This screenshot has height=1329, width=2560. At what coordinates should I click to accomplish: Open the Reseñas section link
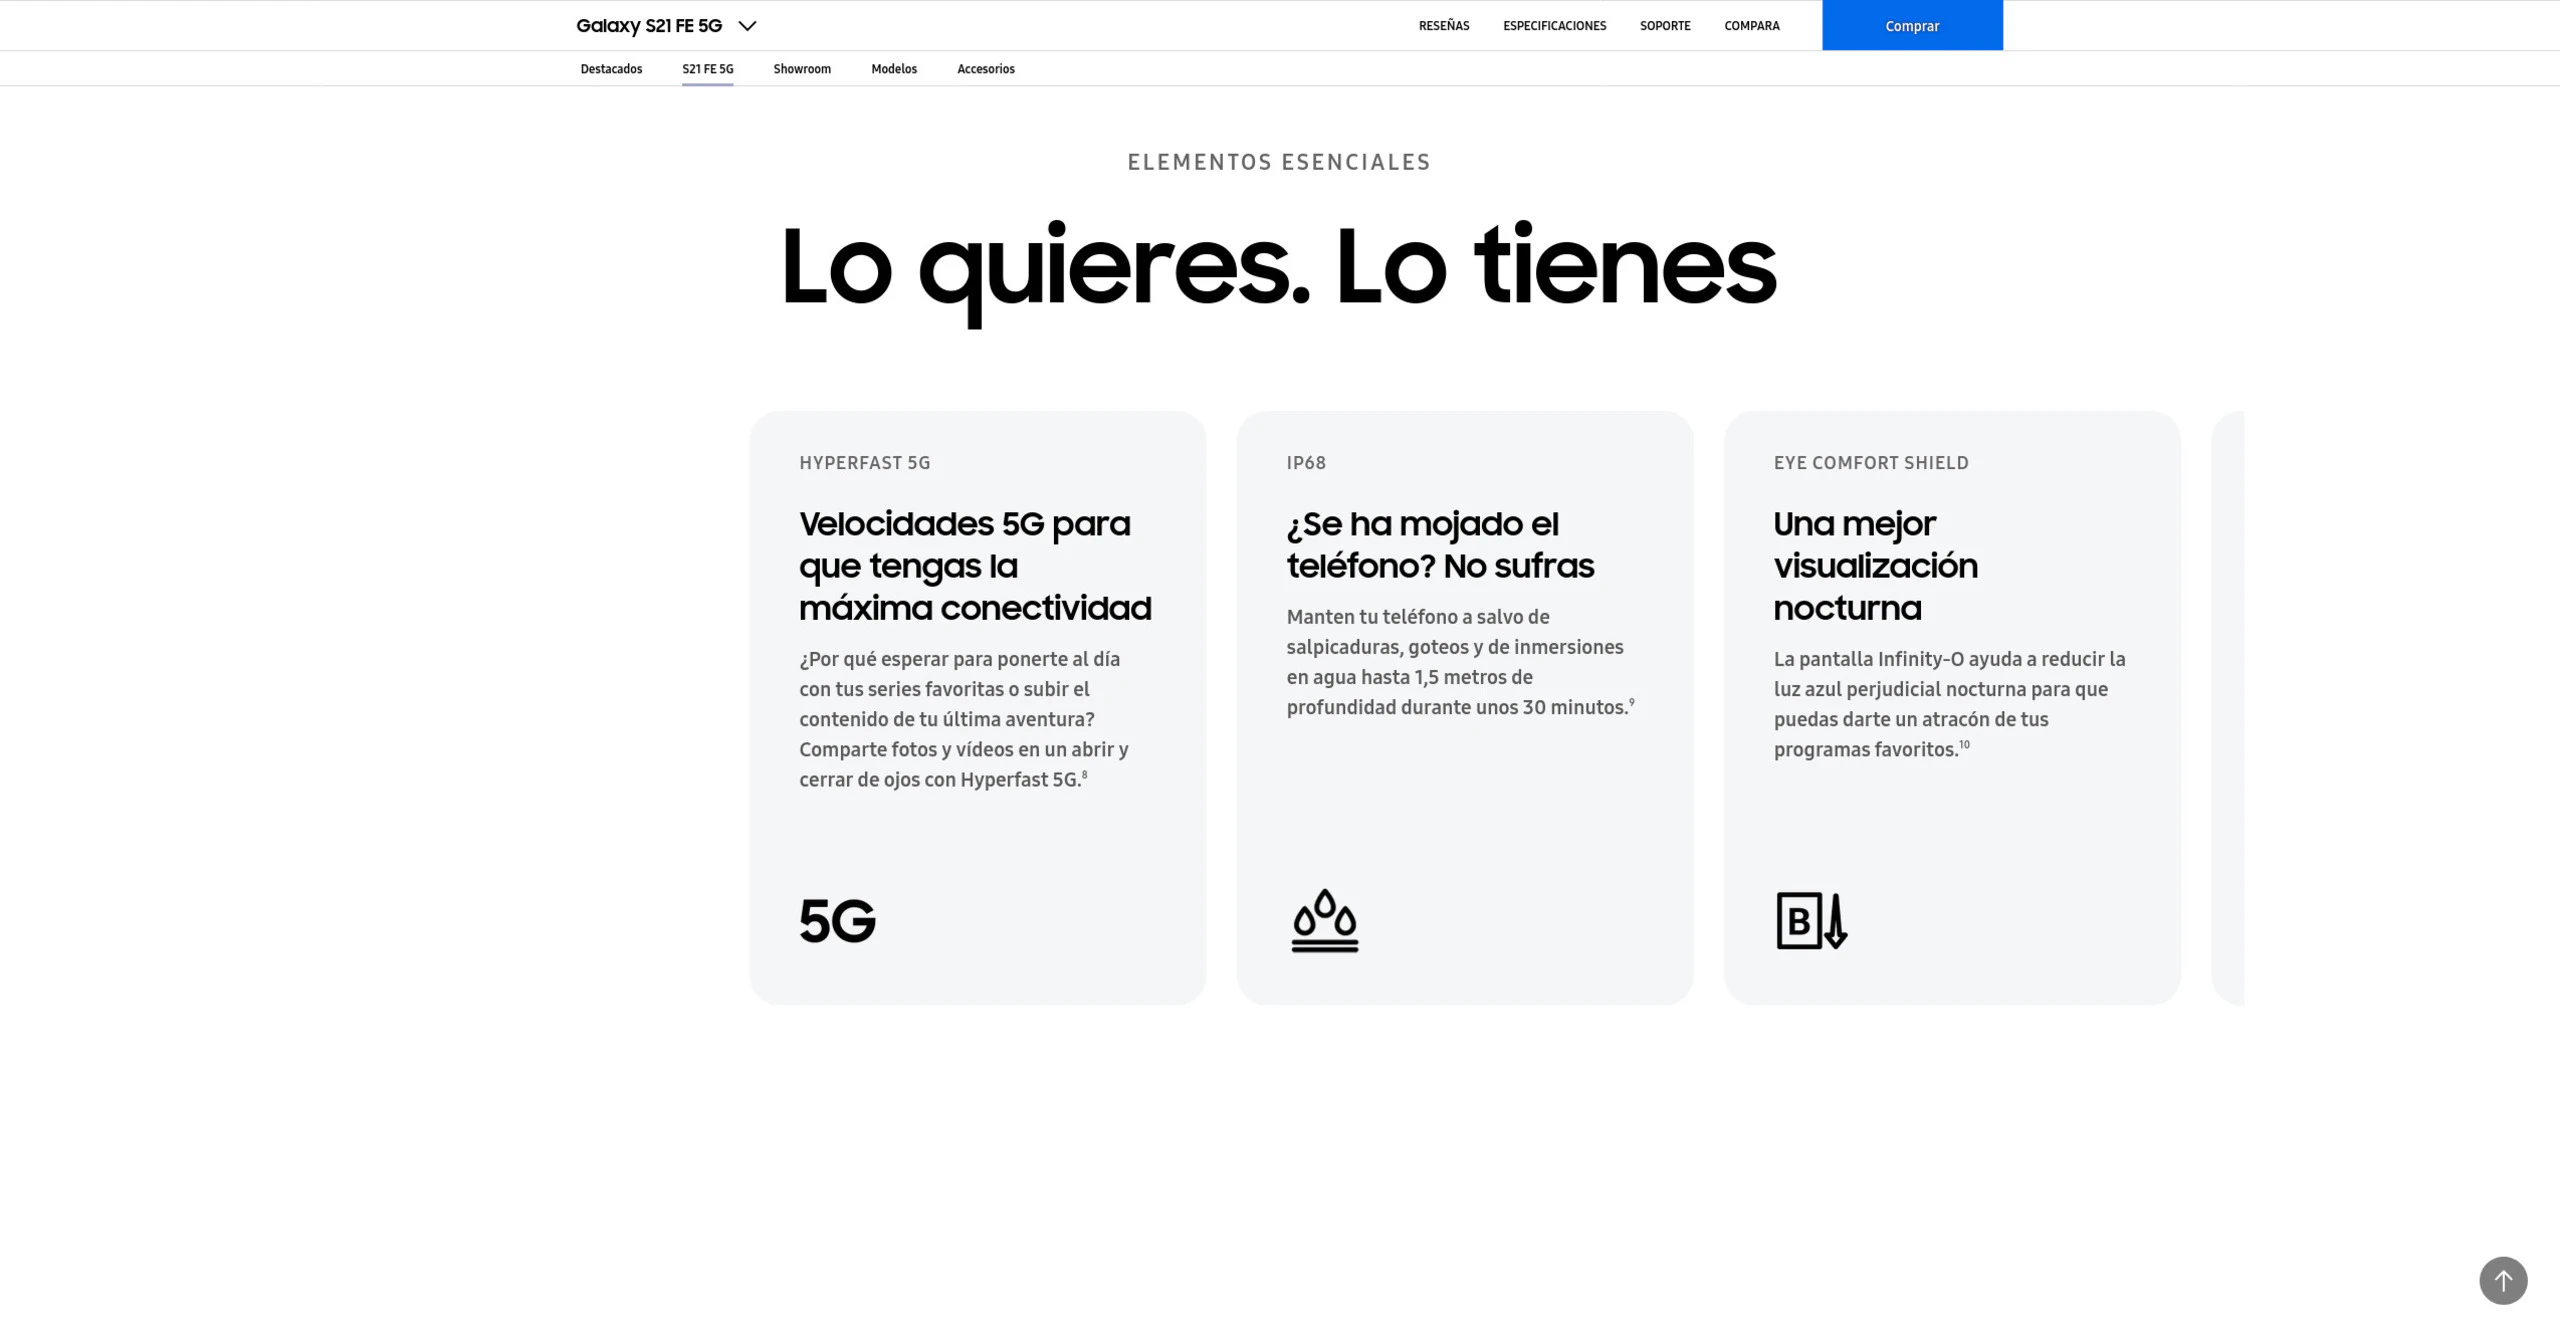click(x=1443, y=26)
